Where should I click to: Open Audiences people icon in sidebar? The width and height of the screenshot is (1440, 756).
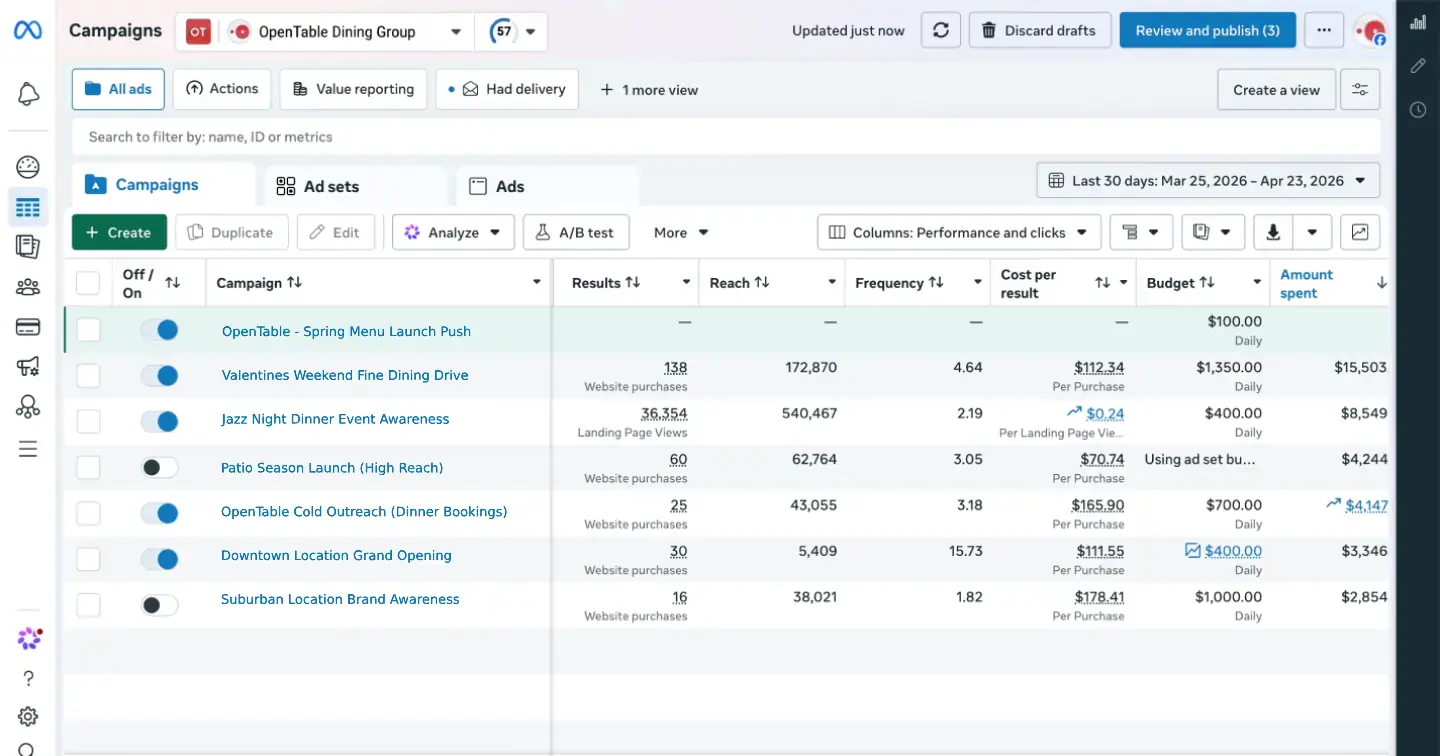tap(28, 288)
